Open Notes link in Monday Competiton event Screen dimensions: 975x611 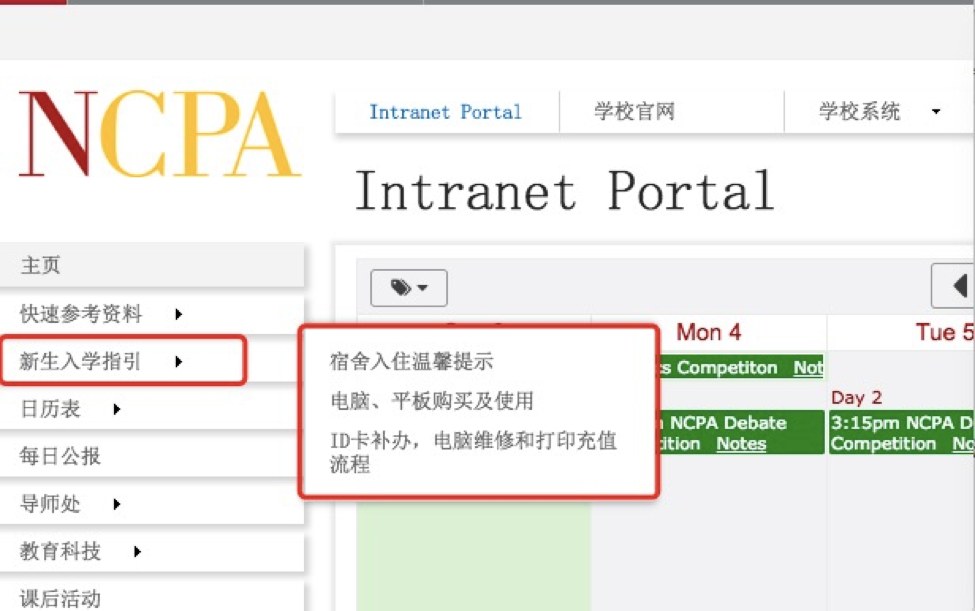[x=808, y=367]
